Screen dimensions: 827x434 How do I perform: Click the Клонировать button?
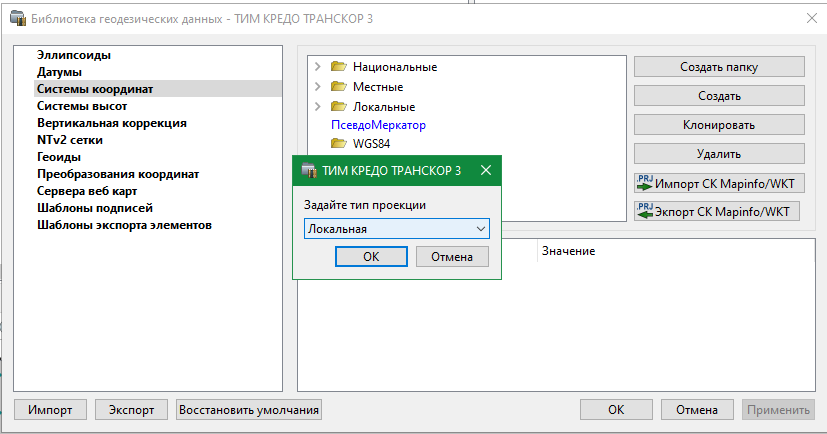tap(719, 125)
